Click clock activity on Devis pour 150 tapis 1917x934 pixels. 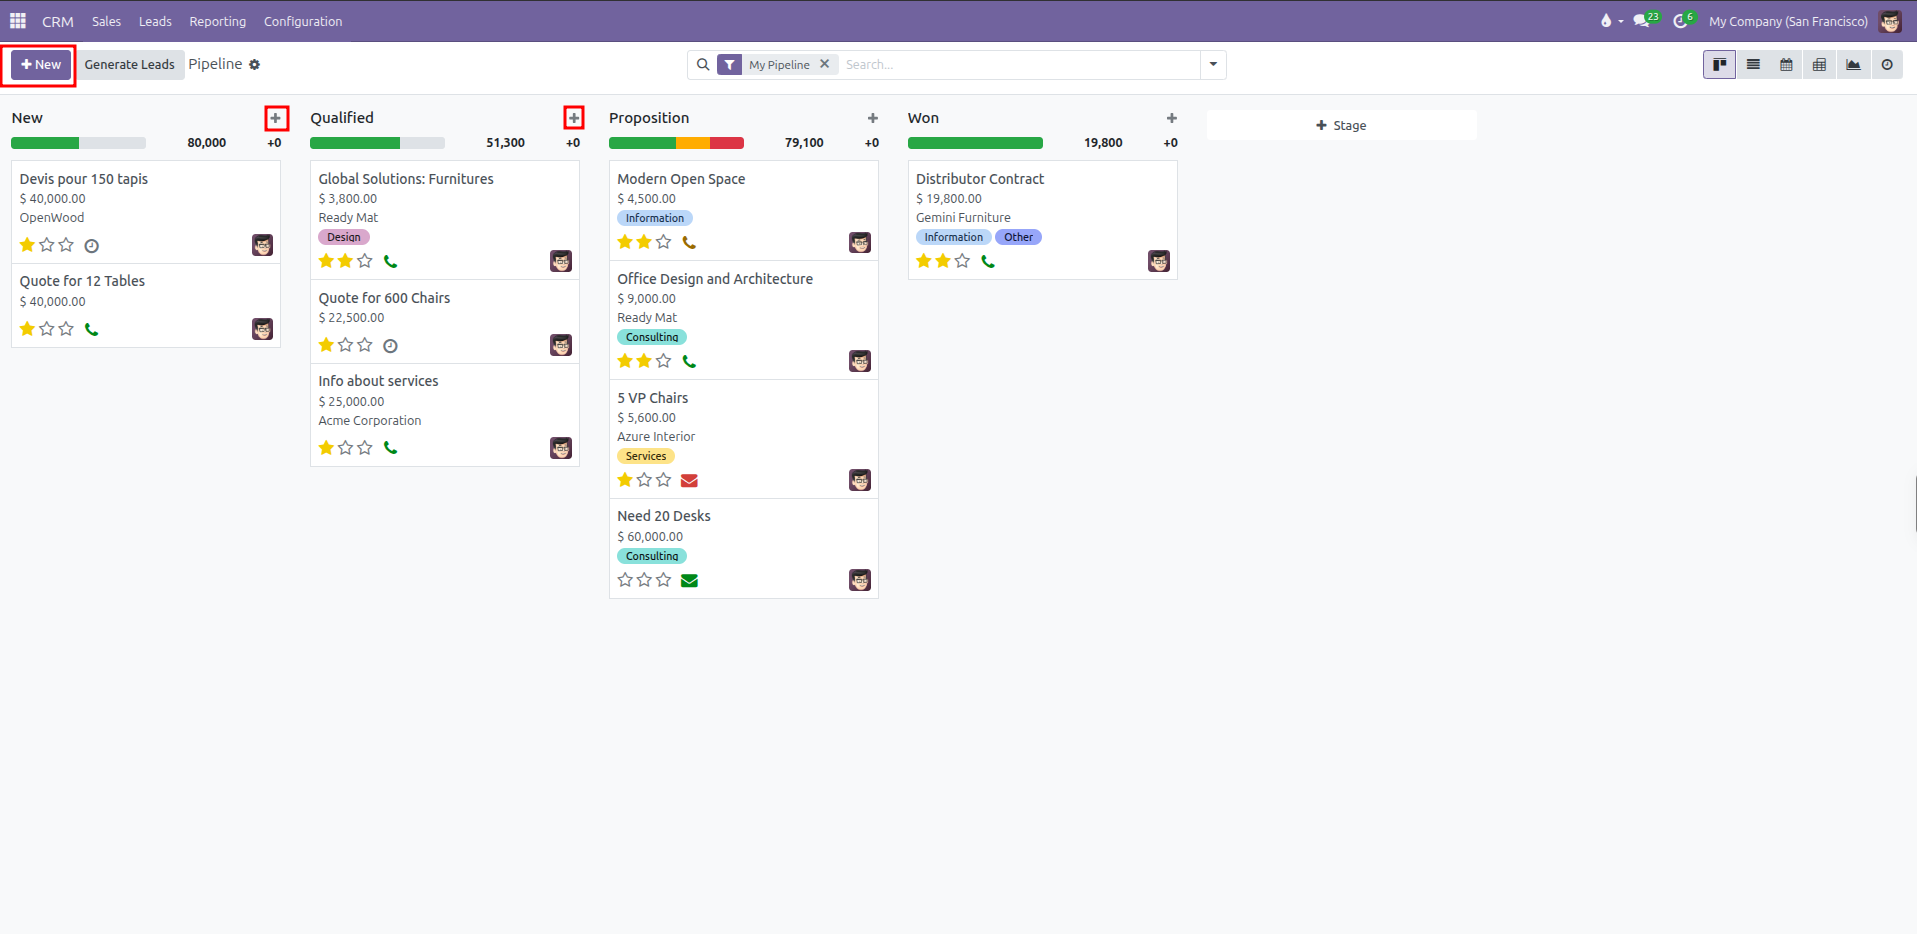click(92, 246)
